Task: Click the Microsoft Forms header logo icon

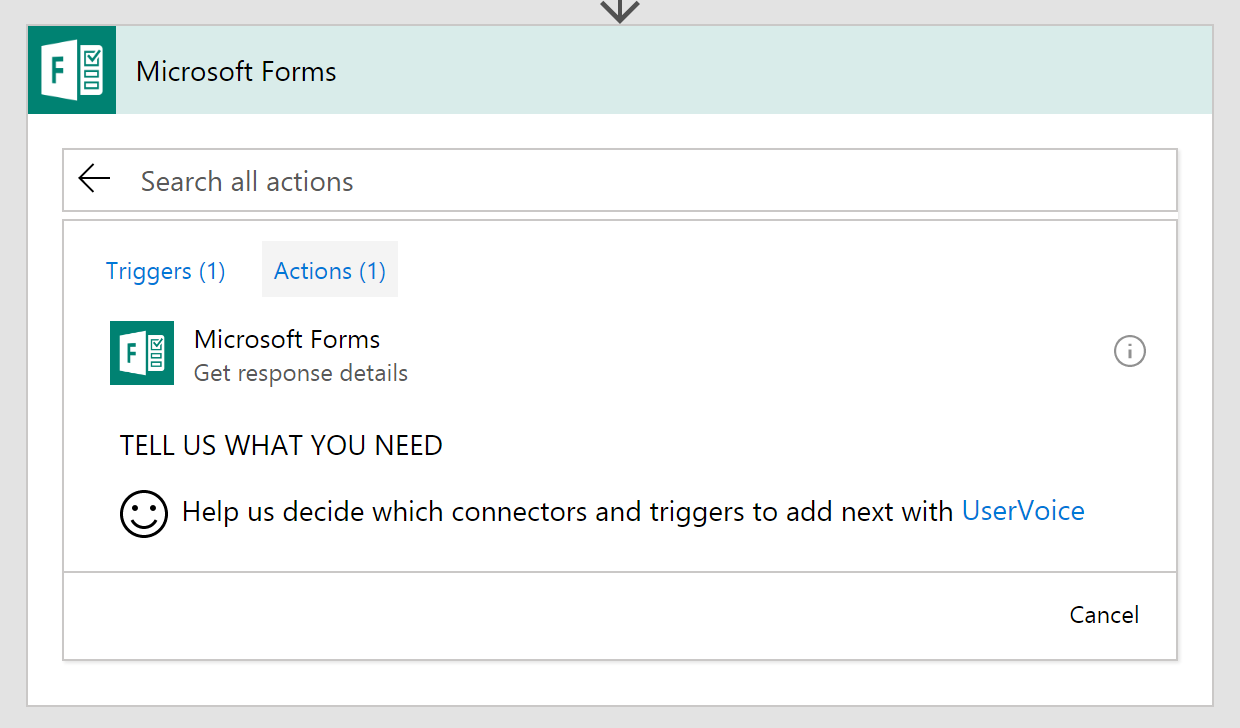Action: 72,70
